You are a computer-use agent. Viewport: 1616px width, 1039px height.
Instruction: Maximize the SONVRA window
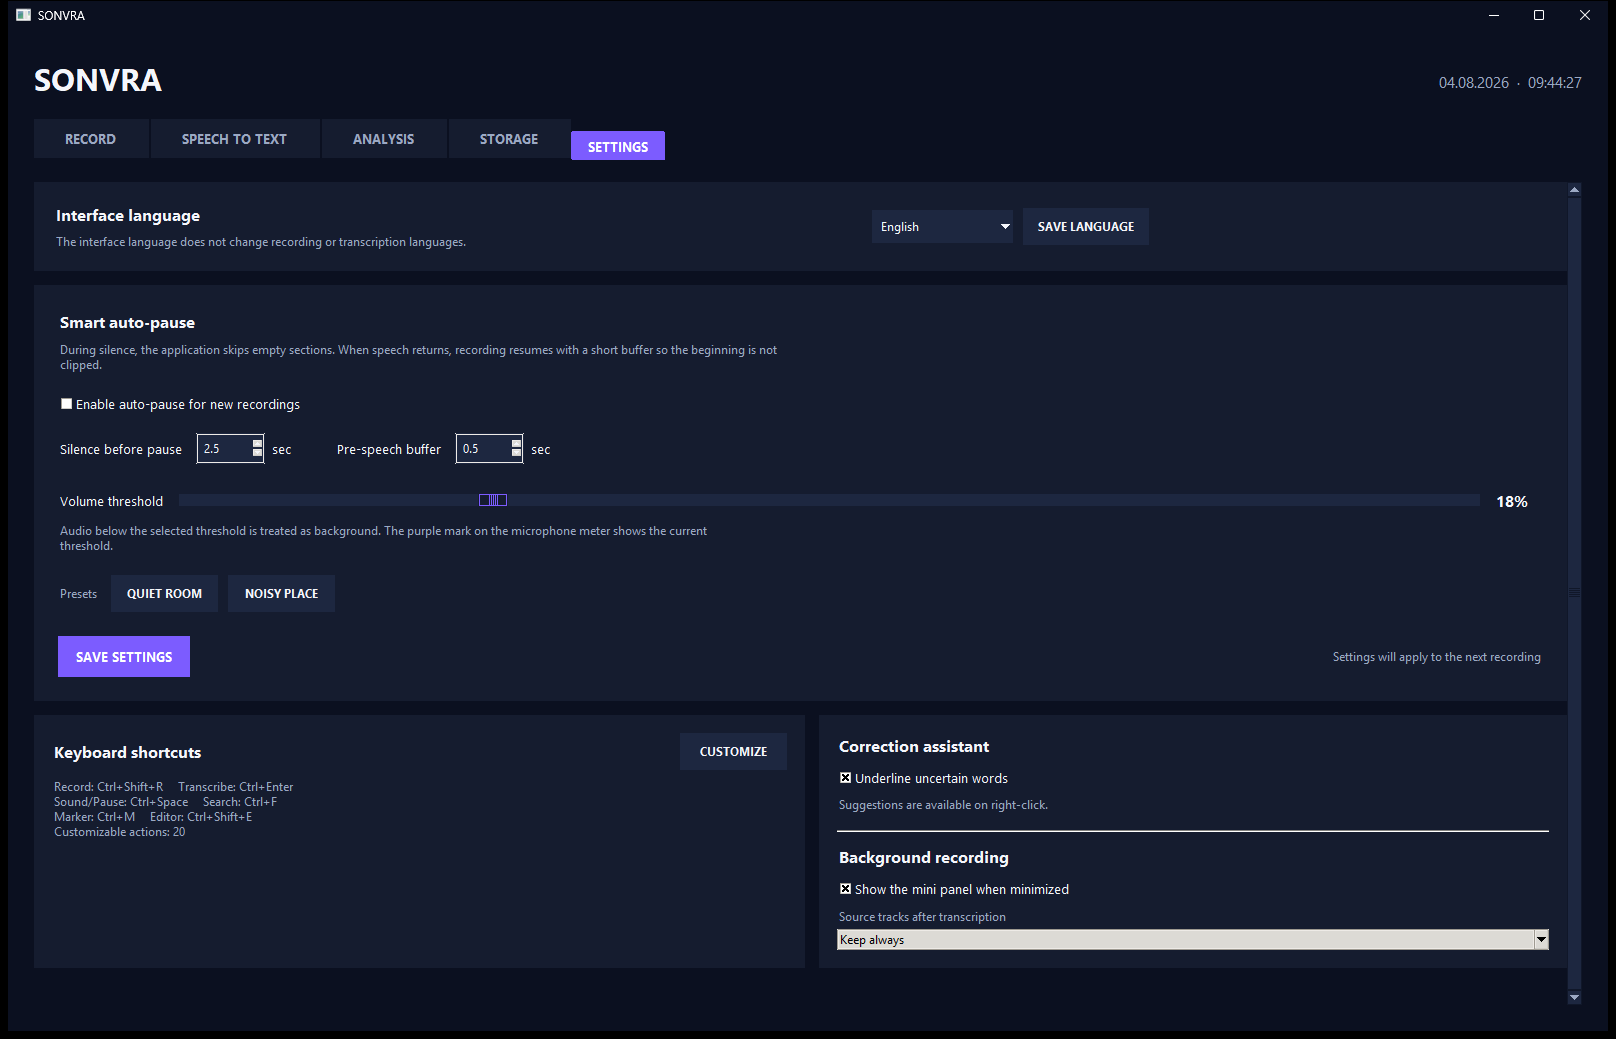1539,15
